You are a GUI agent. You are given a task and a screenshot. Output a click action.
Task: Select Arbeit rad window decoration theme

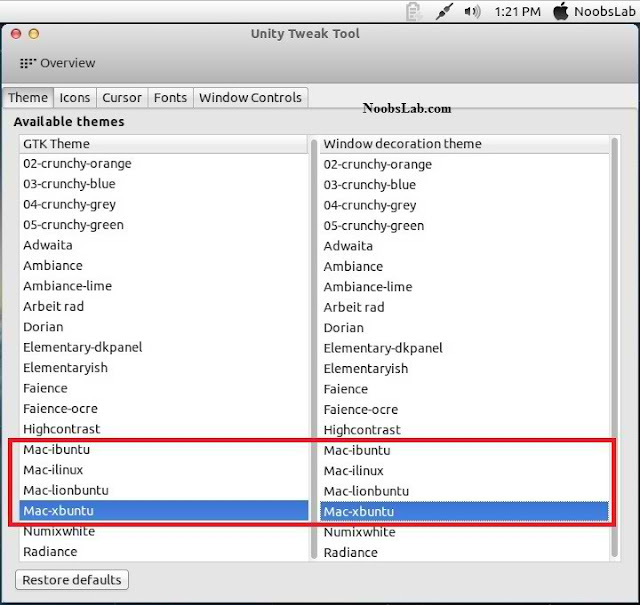464,307
